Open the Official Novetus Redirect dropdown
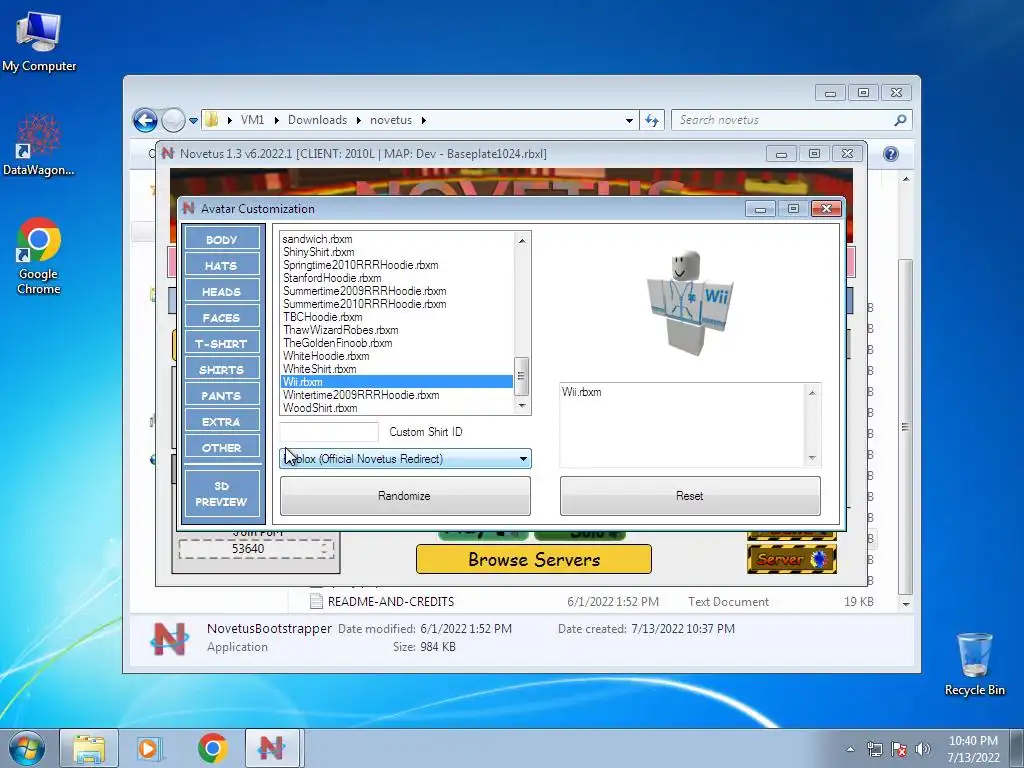The height and width of the screenshot is (768, 1024). click(405, 458)
